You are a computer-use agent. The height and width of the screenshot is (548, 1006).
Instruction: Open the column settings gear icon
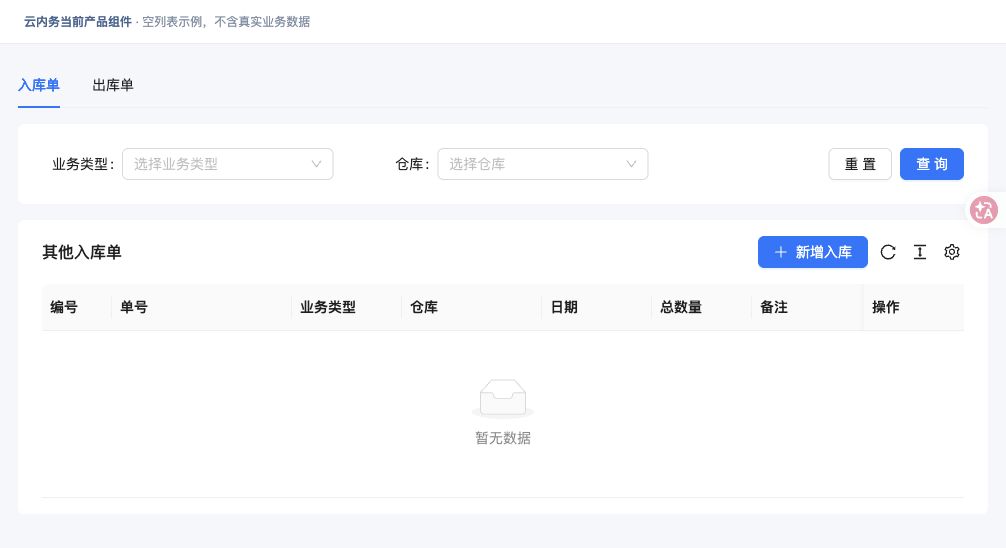[952, 252]
